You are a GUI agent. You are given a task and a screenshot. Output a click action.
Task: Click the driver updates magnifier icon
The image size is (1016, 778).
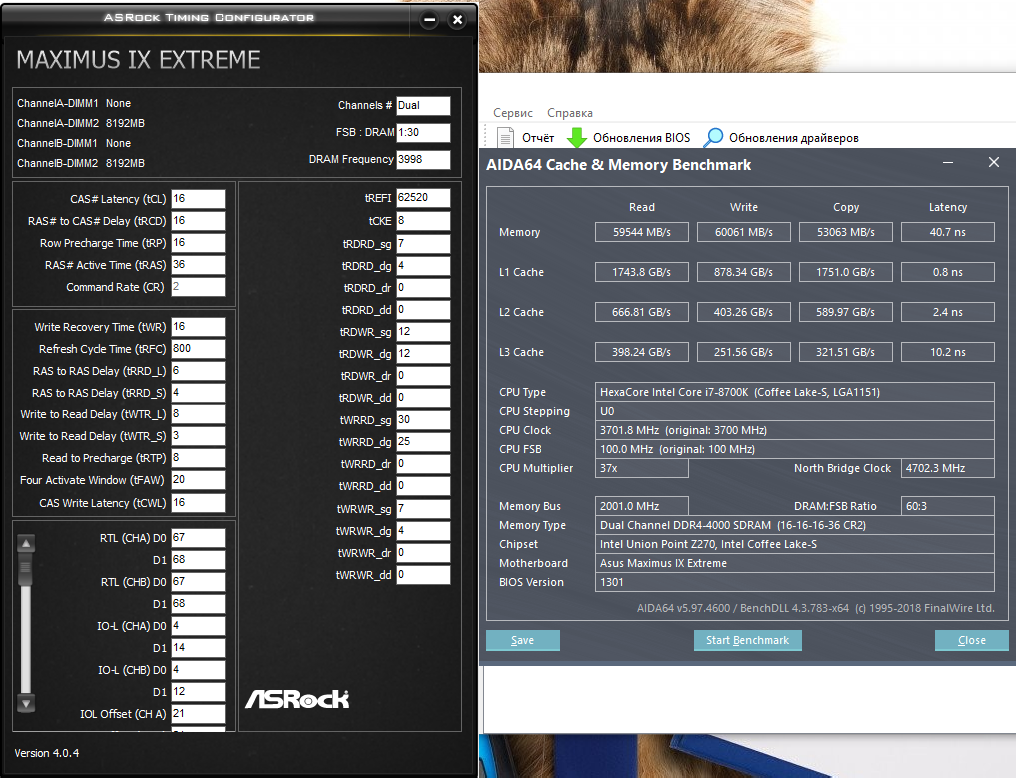point(713,137)
